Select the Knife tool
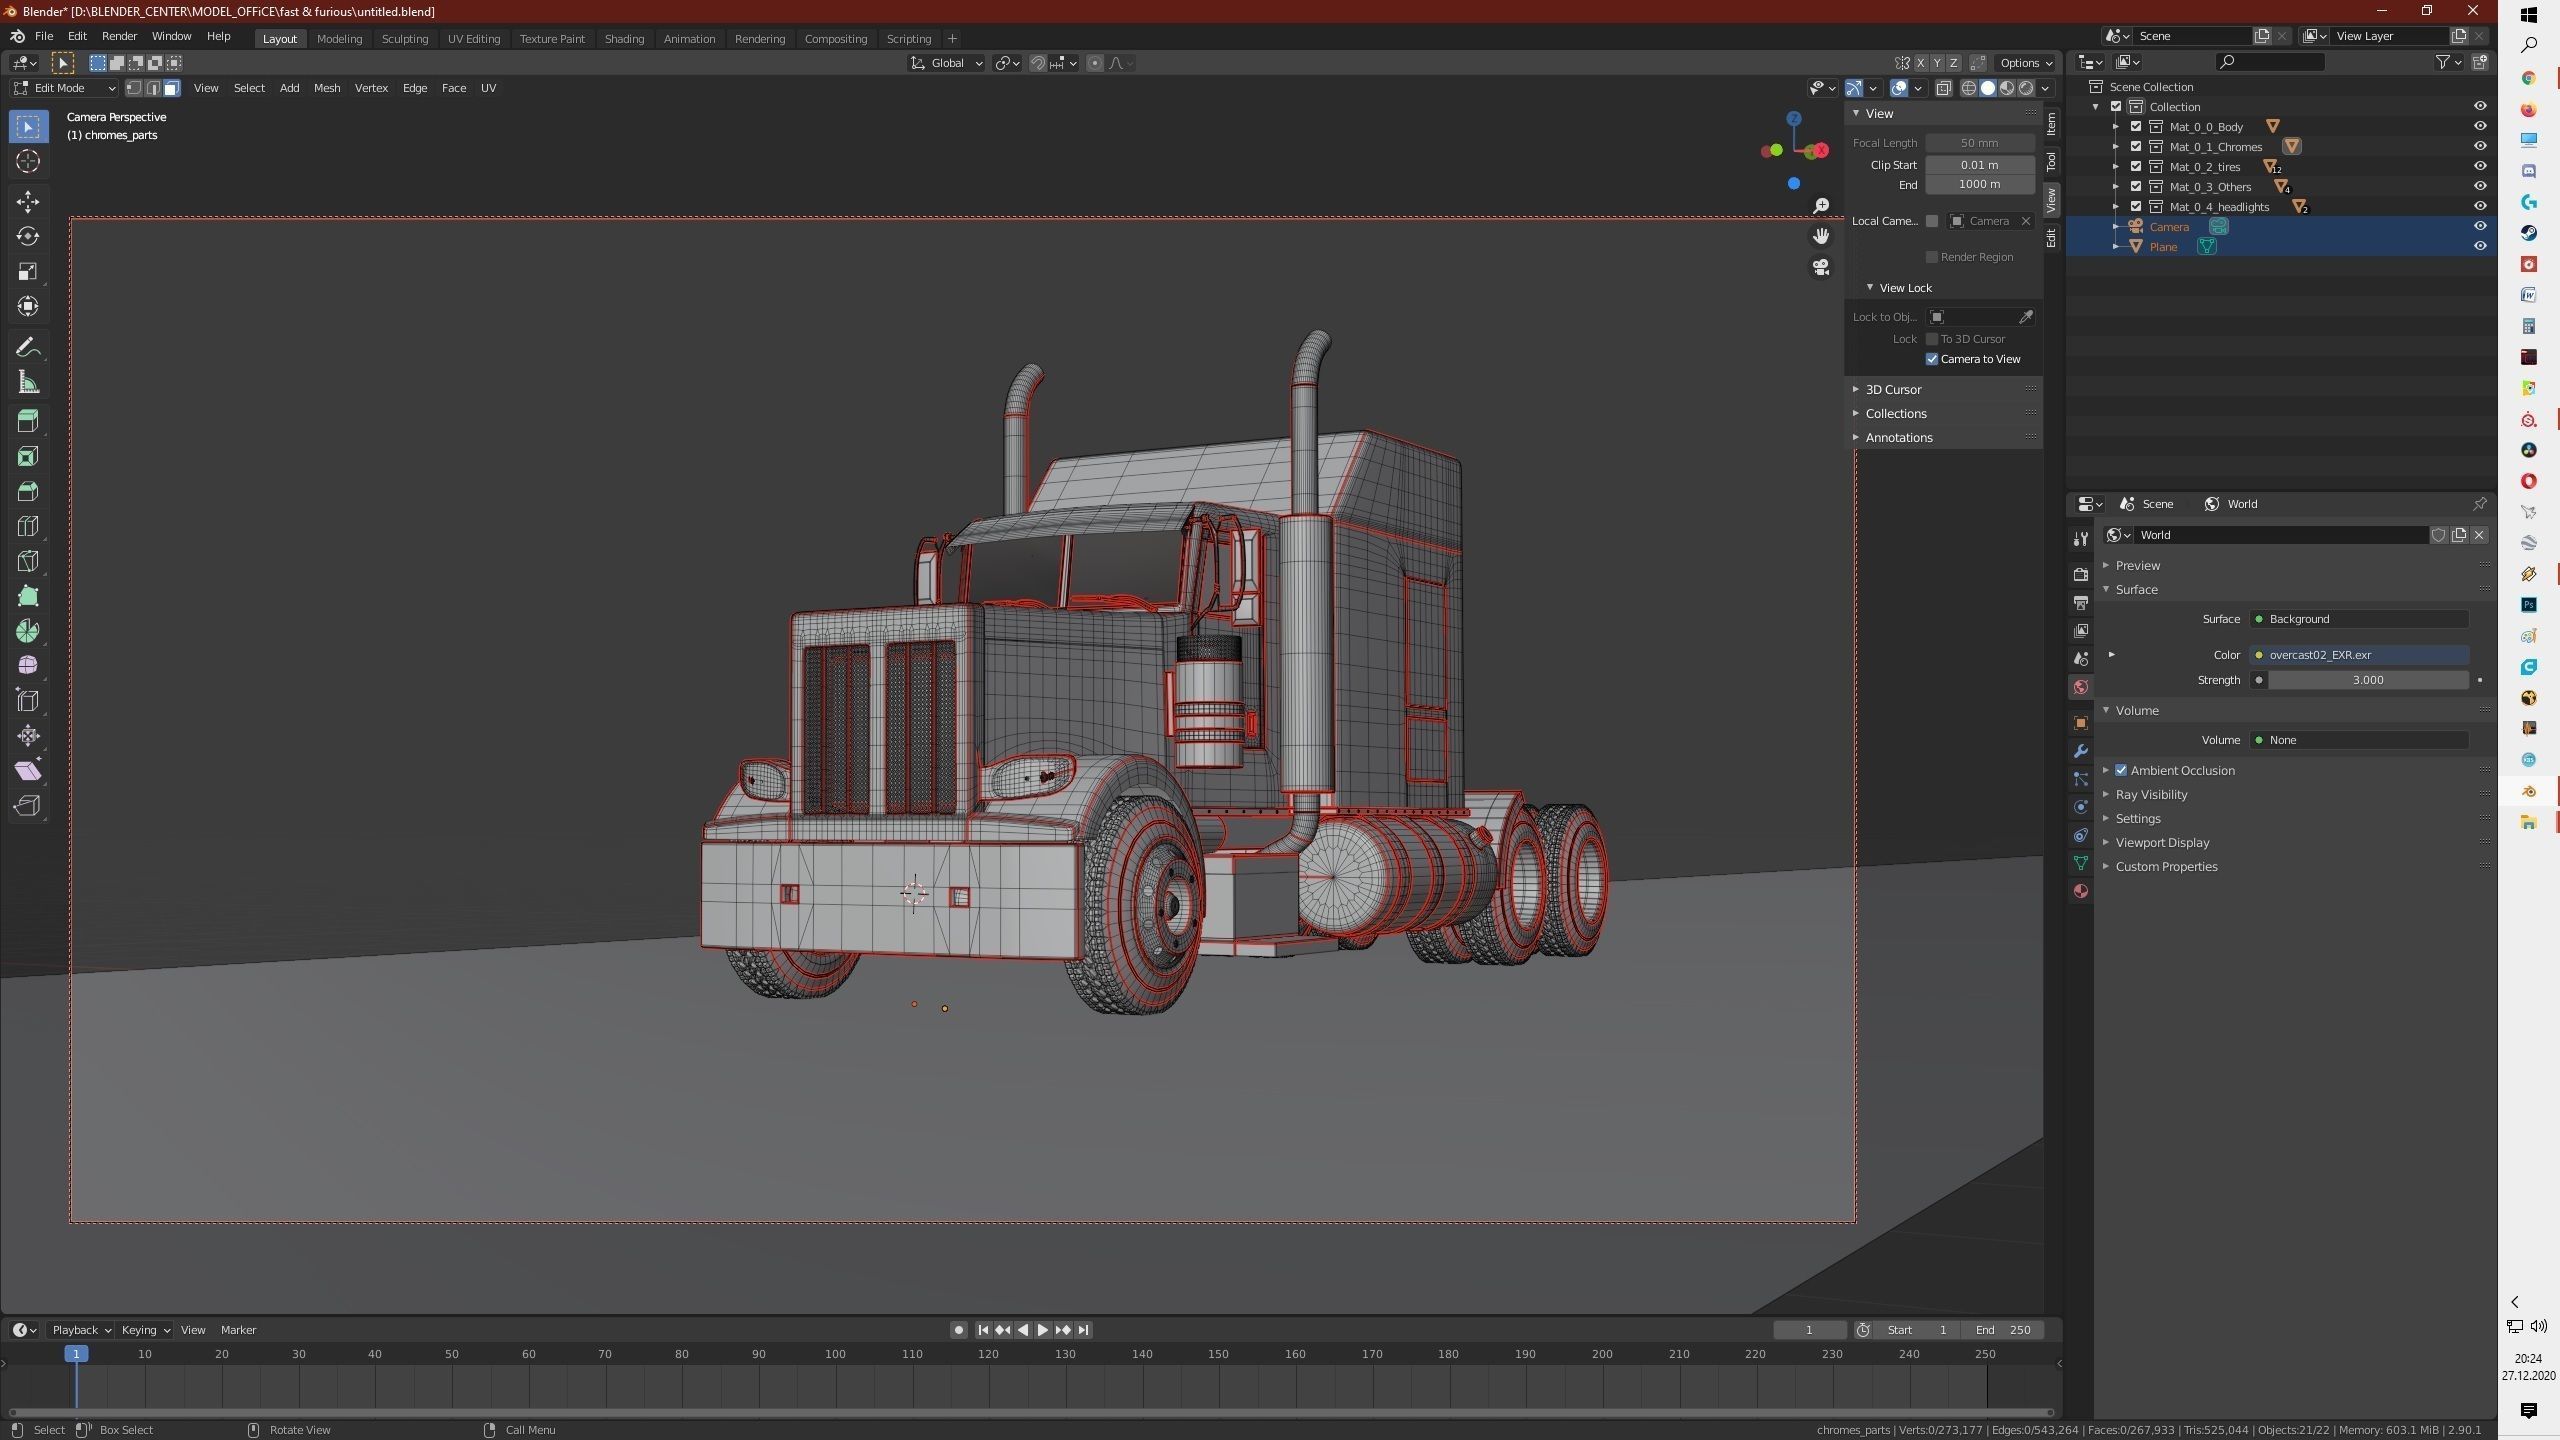2560x1440 pixels. (28, 561)
